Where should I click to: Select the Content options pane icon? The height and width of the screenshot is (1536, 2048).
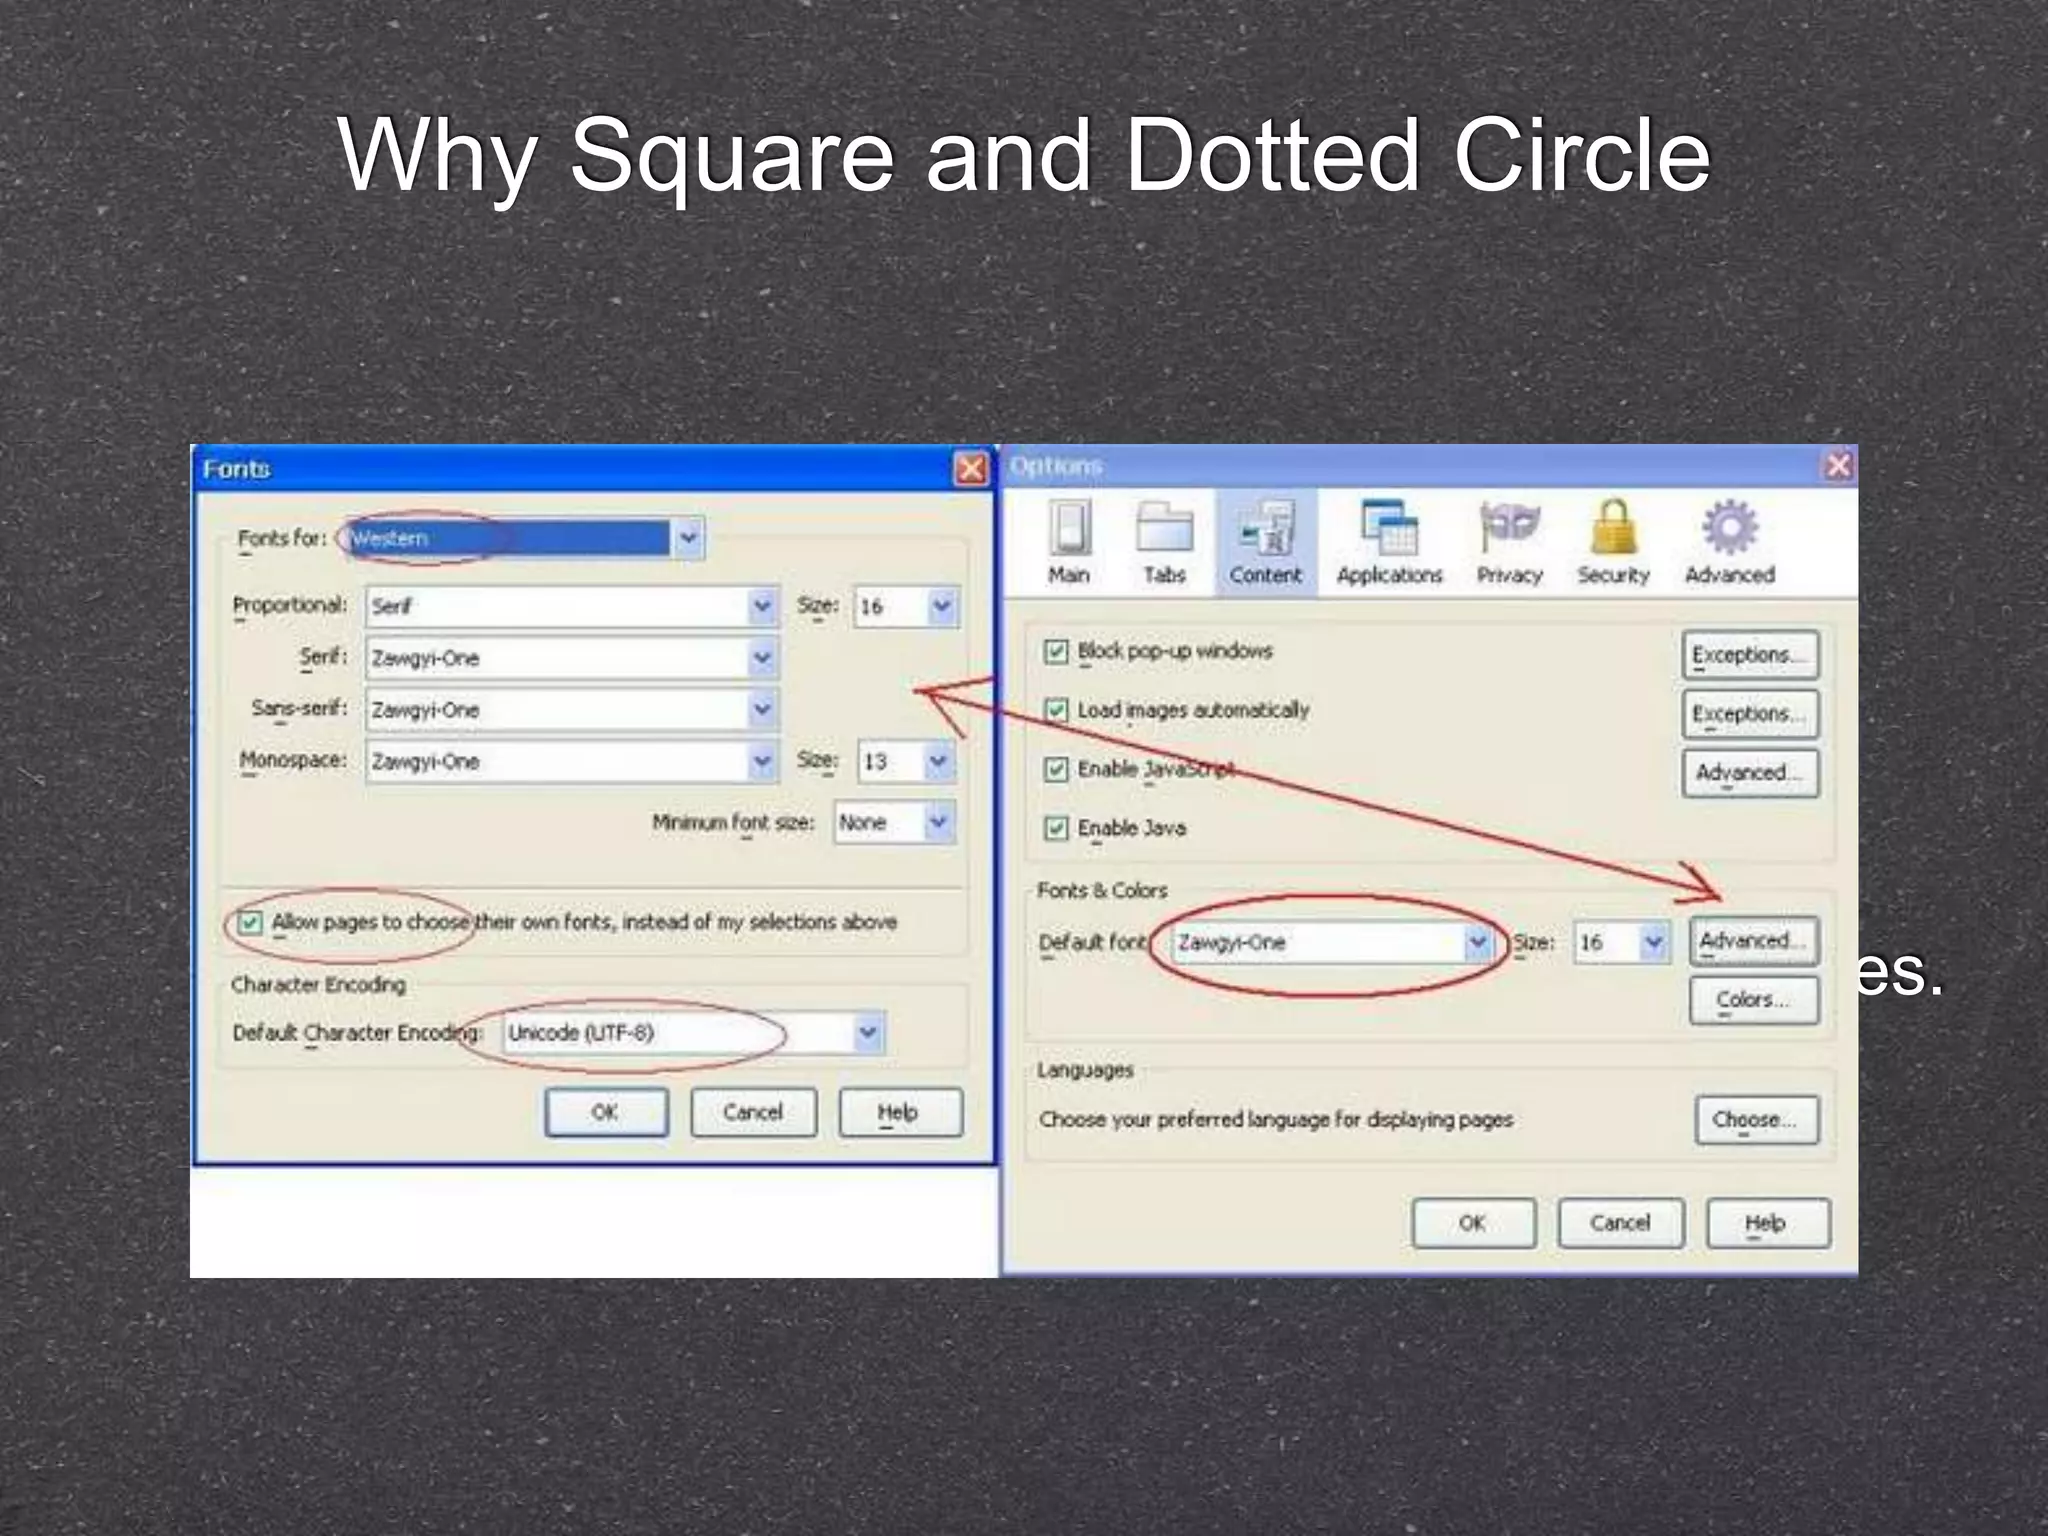click(1266, 543)
